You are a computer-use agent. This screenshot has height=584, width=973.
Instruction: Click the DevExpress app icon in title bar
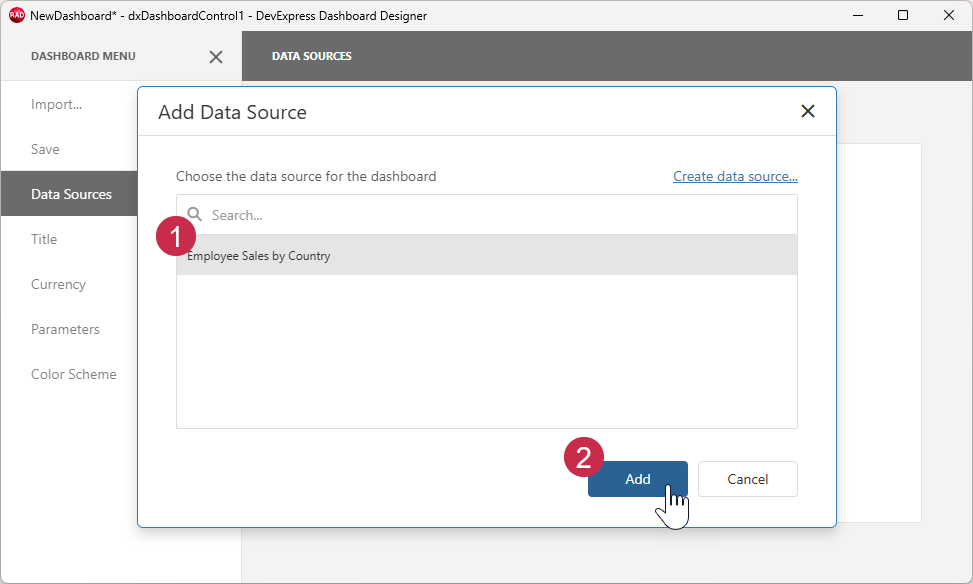[x=17, y=16]
